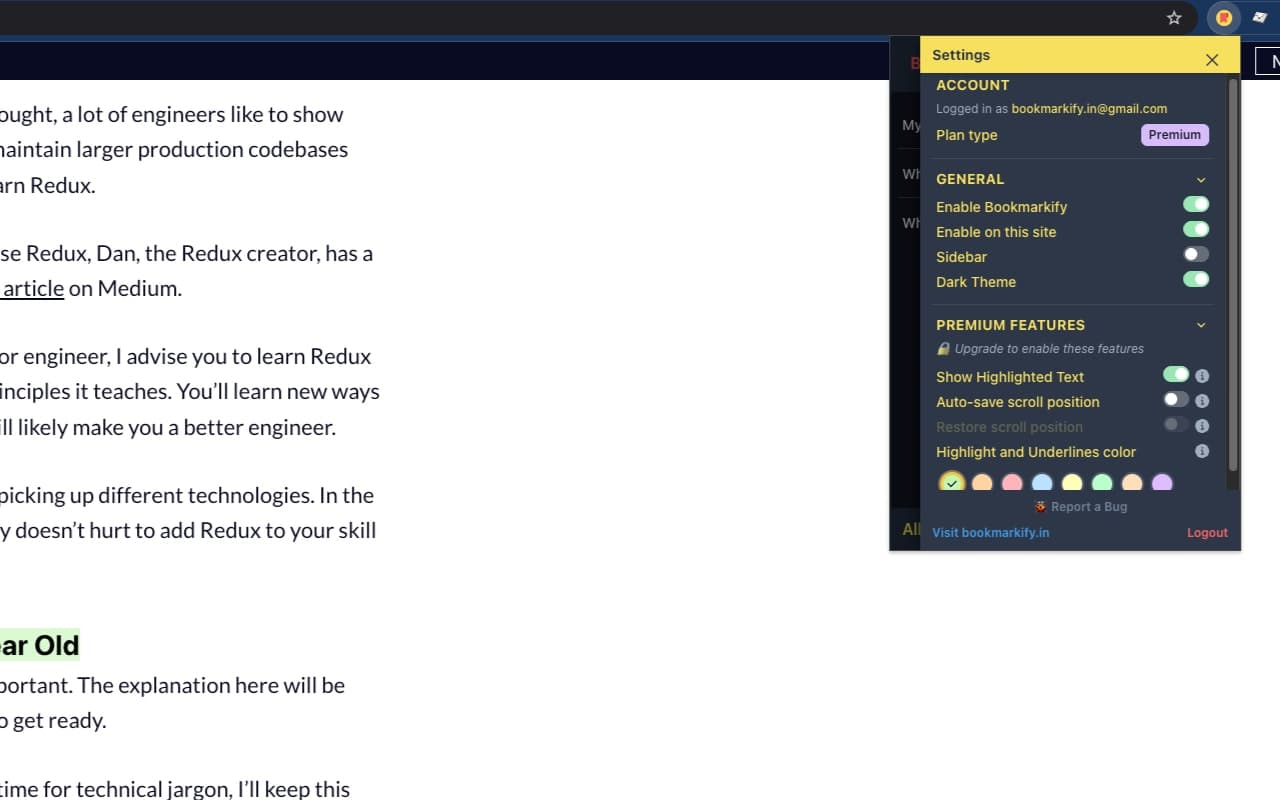Open the Visit bookmarkify.in link

click(x=990, y=532)
